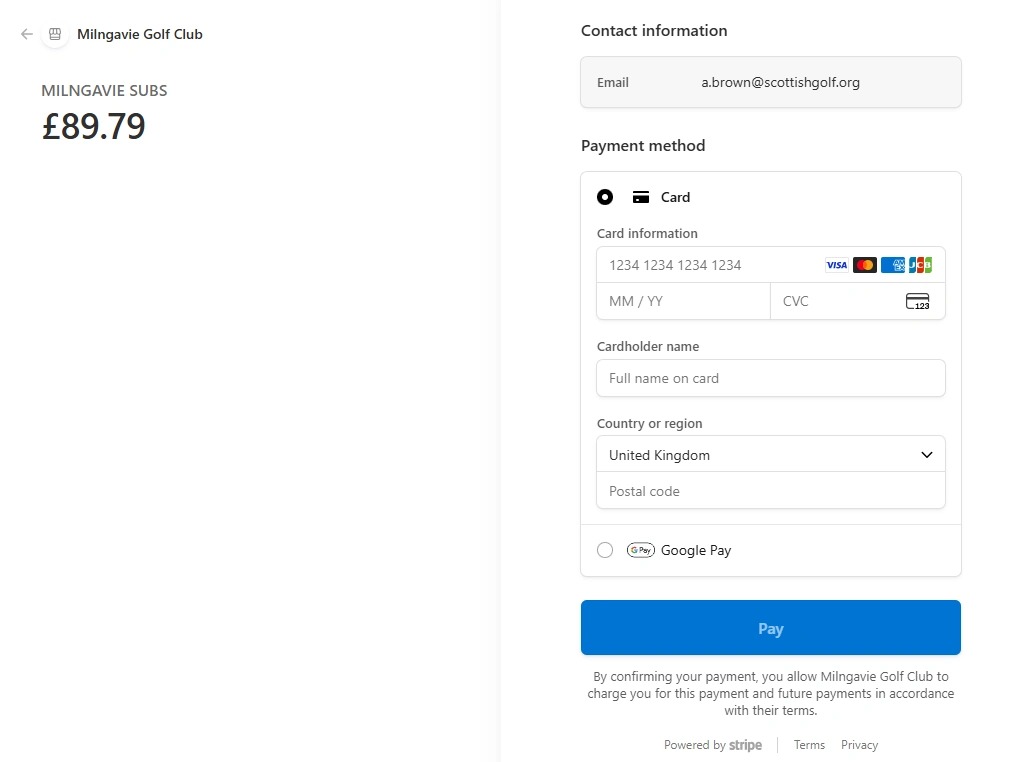
Task: Open the Privacy link
Action: coord(859,745)
